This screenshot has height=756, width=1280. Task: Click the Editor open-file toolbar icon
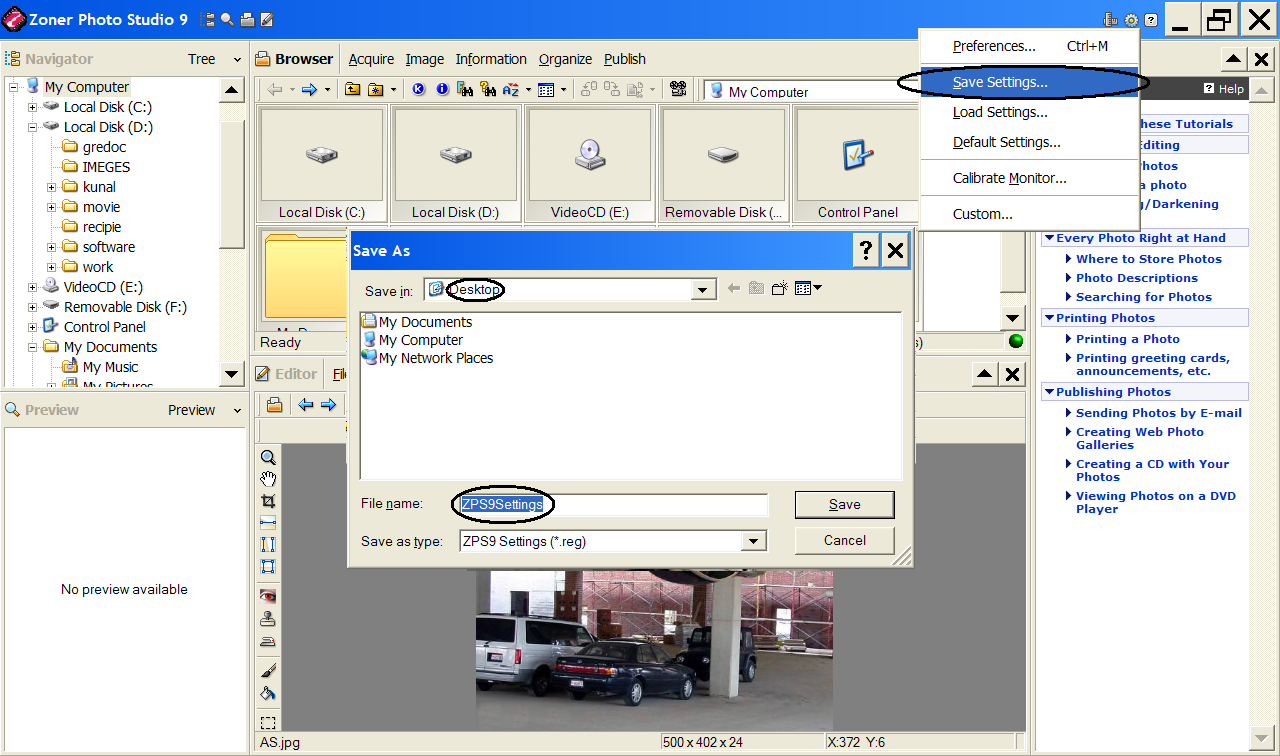pos(274,405)
